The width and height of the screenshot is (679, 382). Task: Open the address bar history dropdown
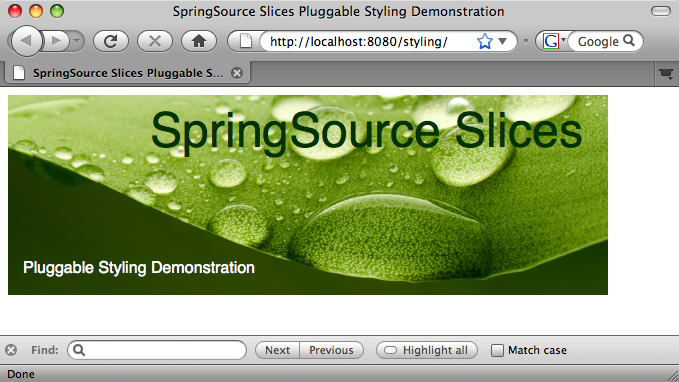(502, 41)
